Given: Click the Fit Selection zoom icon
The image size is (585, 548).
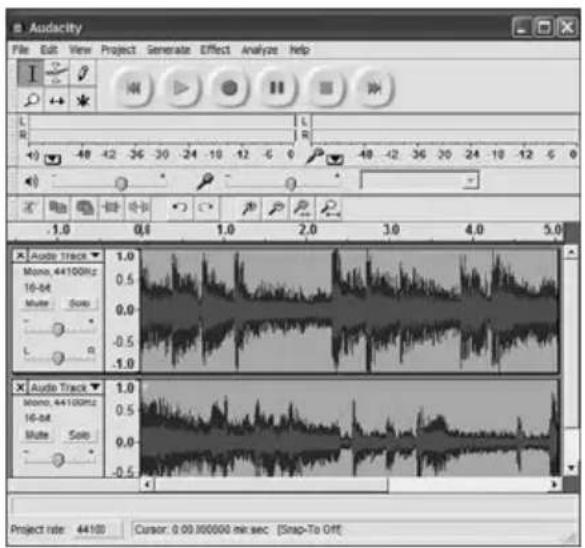Looking at the screenshot, I should click(x=303, y=208).
